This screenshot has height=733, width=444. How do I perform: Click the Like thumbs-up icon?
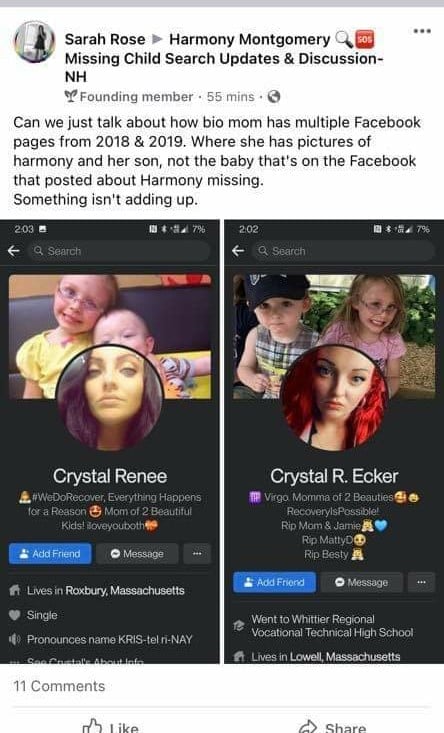[x=92, y=726]
